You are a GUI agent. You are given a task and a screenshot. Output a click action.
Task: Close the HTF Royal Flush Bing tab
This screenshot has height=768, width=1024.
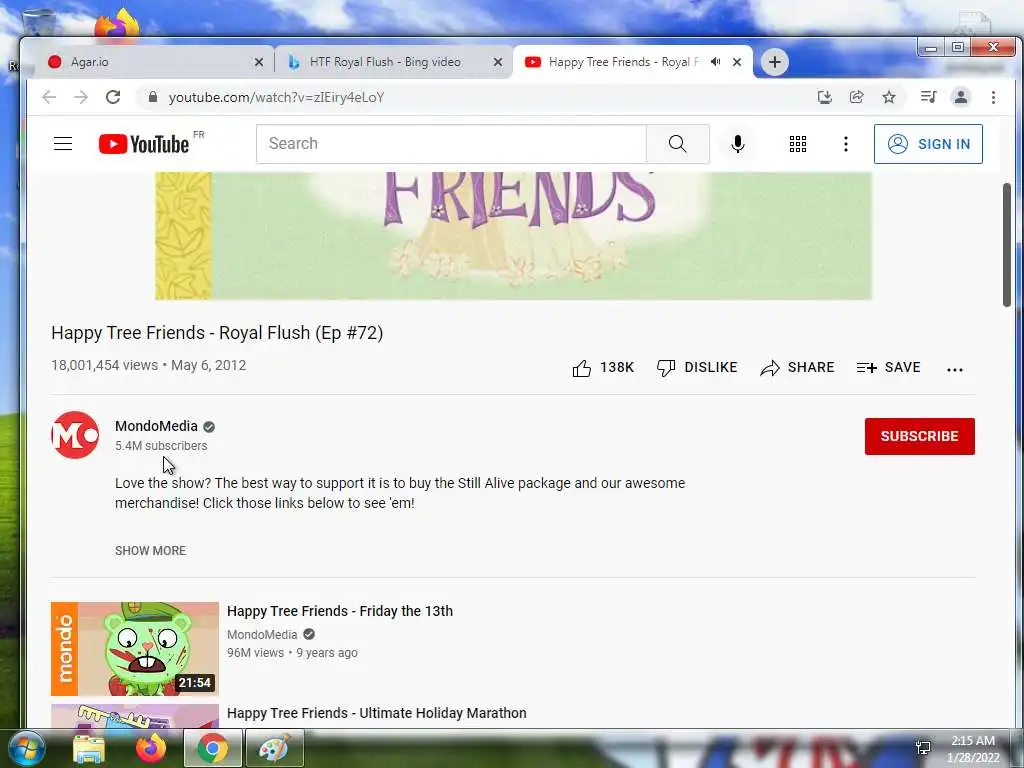click(x=498, y=62)
